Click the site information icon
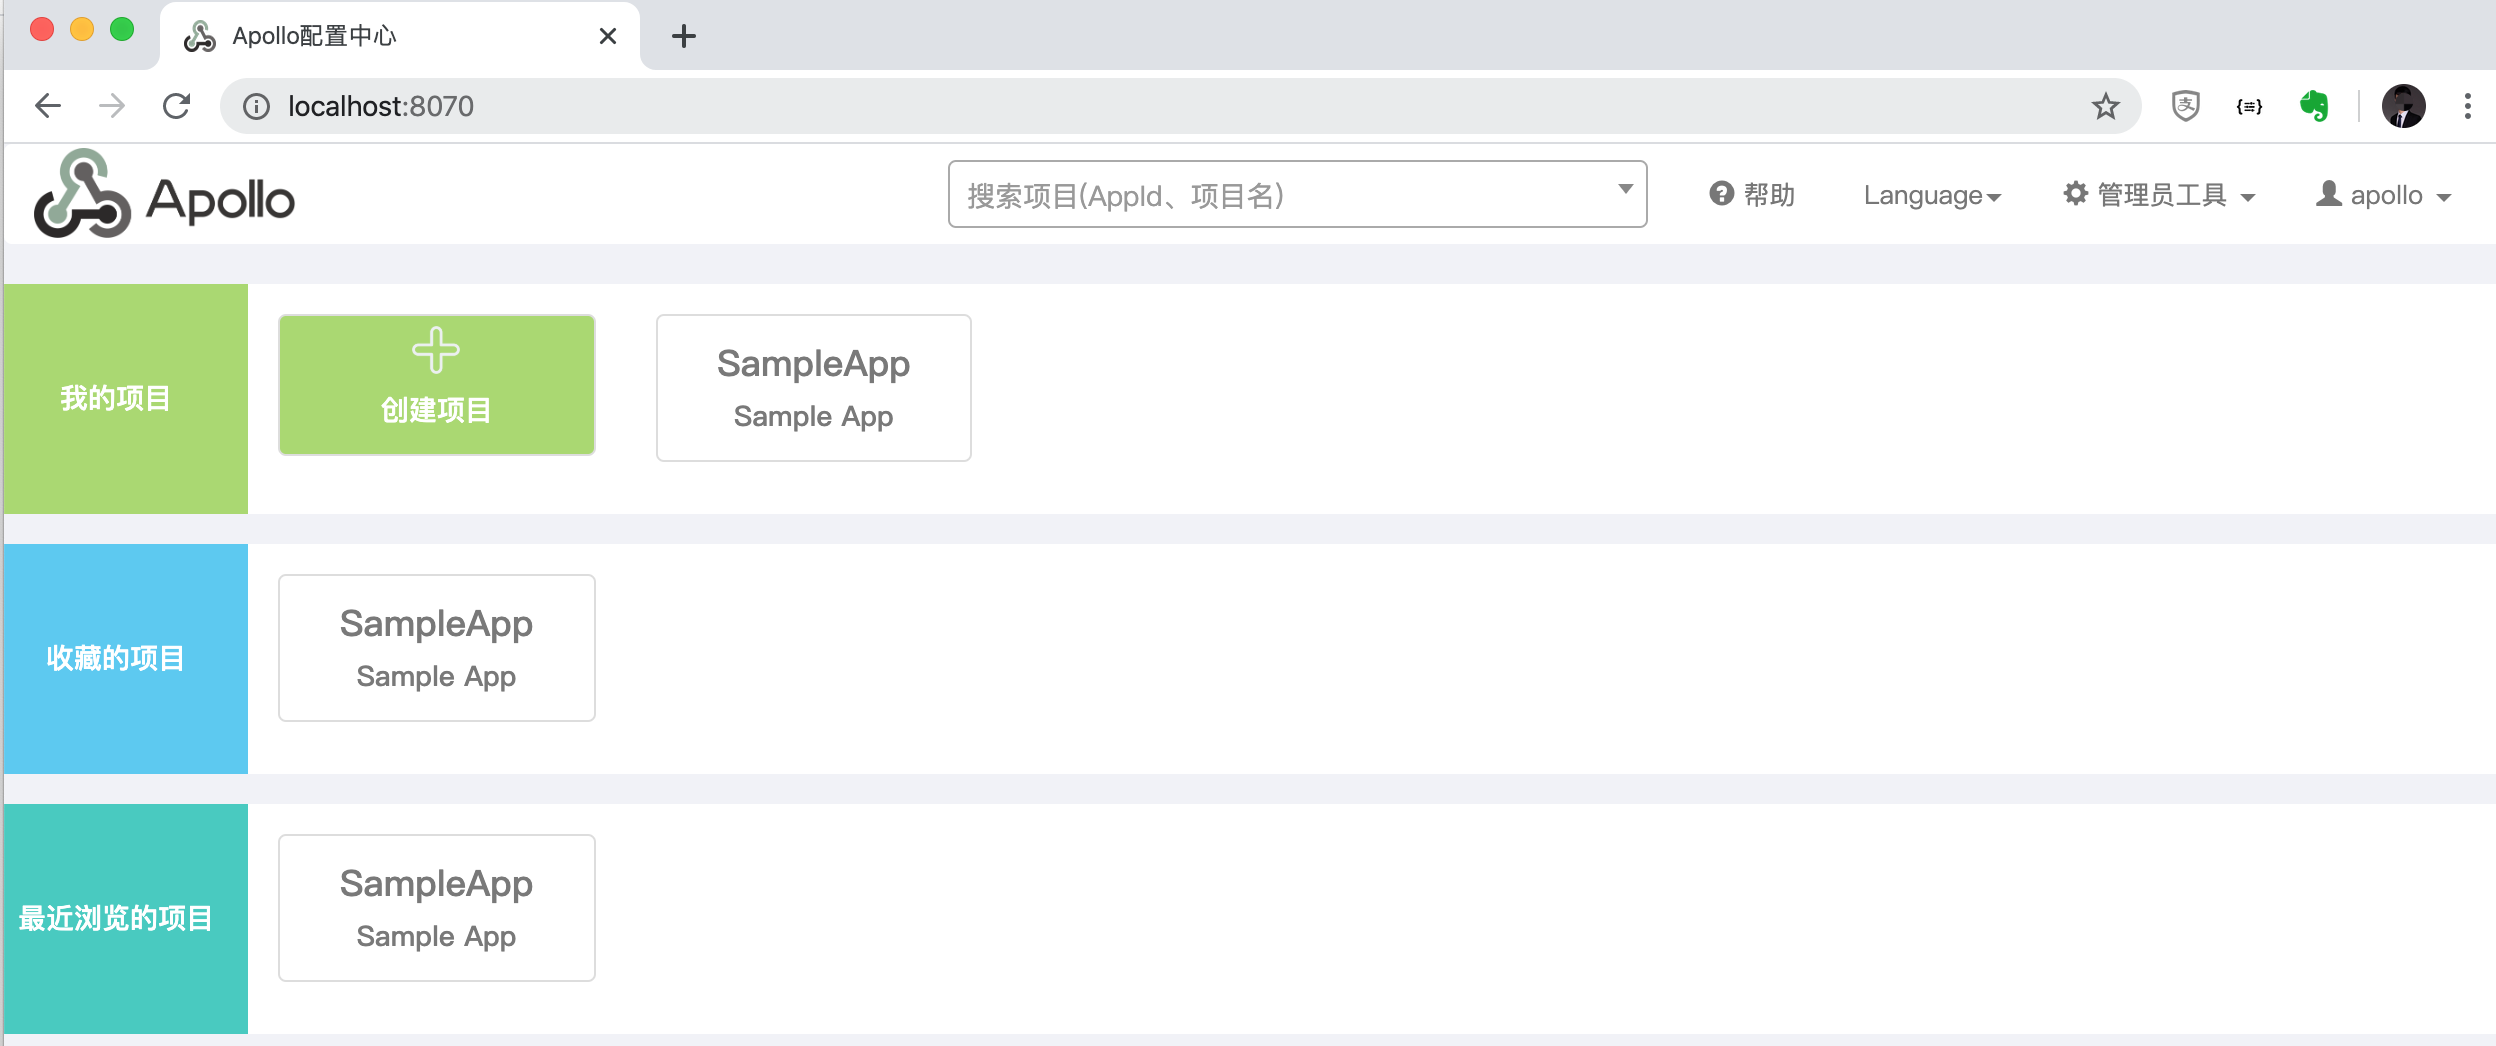Screen dimensions: 2496x1046 [x=257, y=106]
